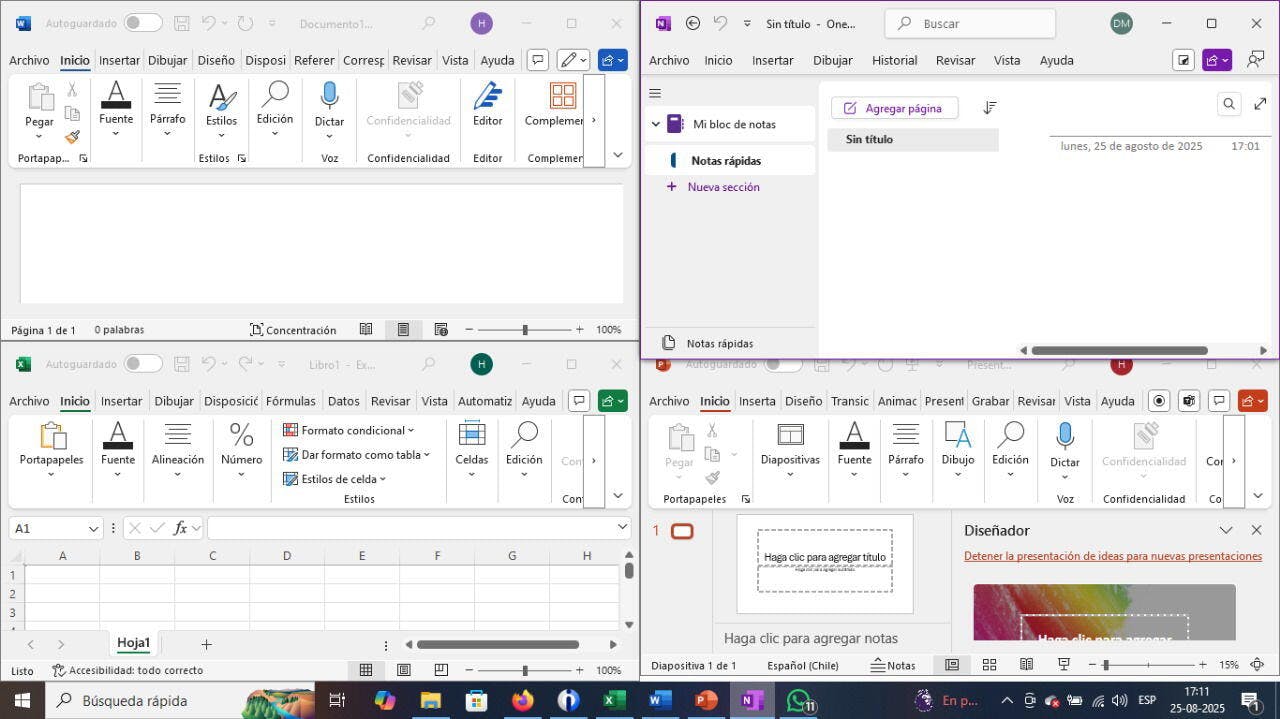Click the Dictar microphone icon in Word
1280x719 pixels.
point(329,96)
